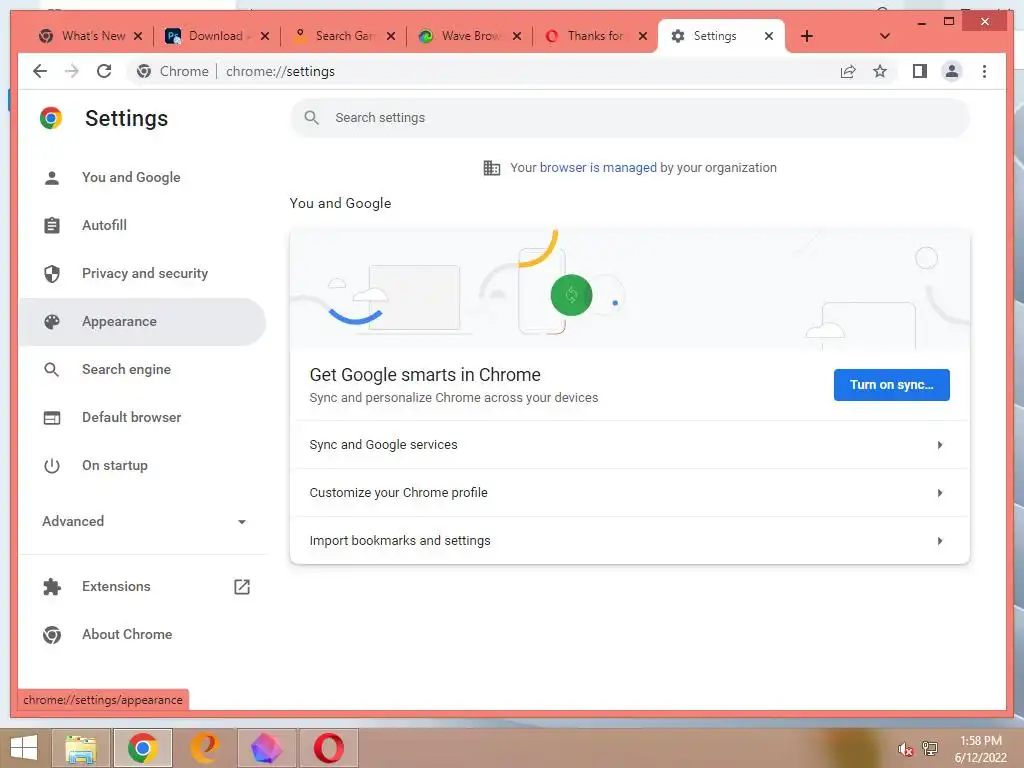1024x768 pixels.
Task: Close the Thanks for tab
Action: click(643, 36)
